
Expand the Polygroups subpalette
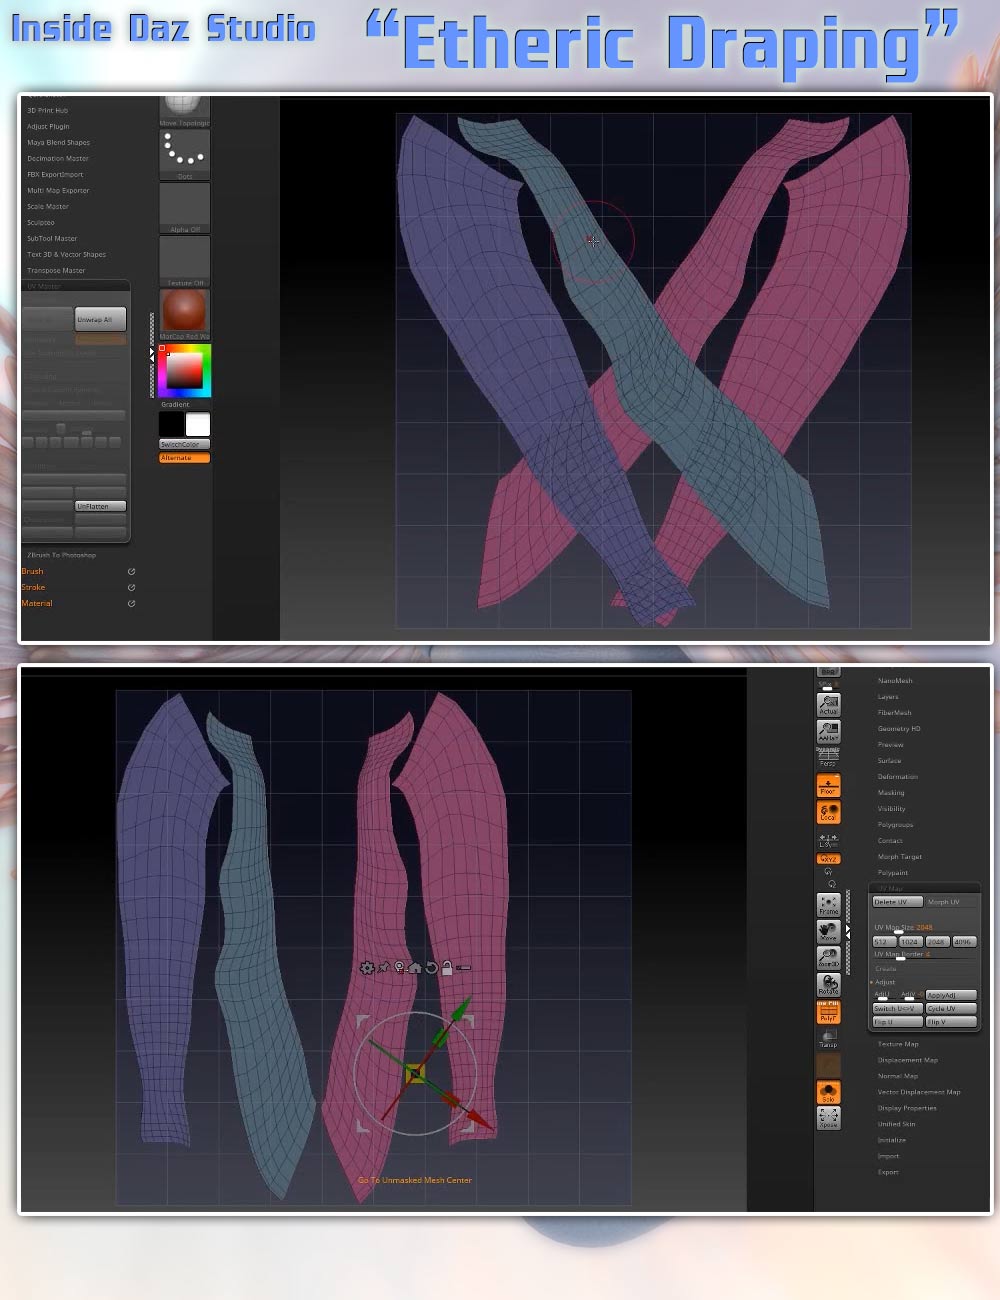click(896, 825)
